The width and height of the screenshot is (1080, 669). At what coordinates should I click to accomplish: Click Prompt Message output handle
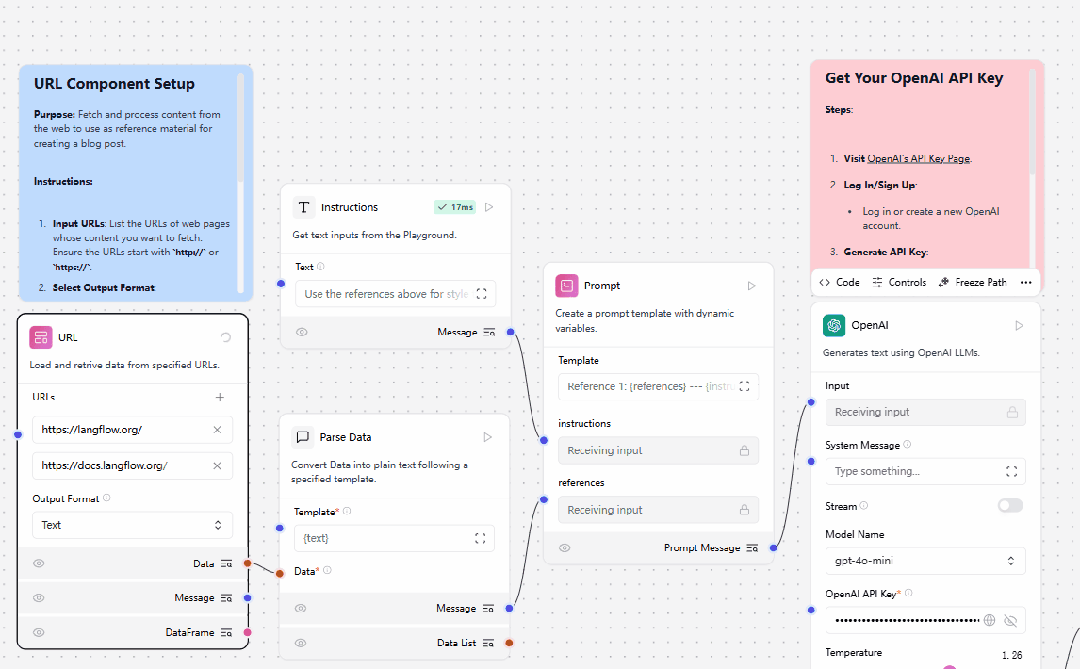click(x=773, y=548)
